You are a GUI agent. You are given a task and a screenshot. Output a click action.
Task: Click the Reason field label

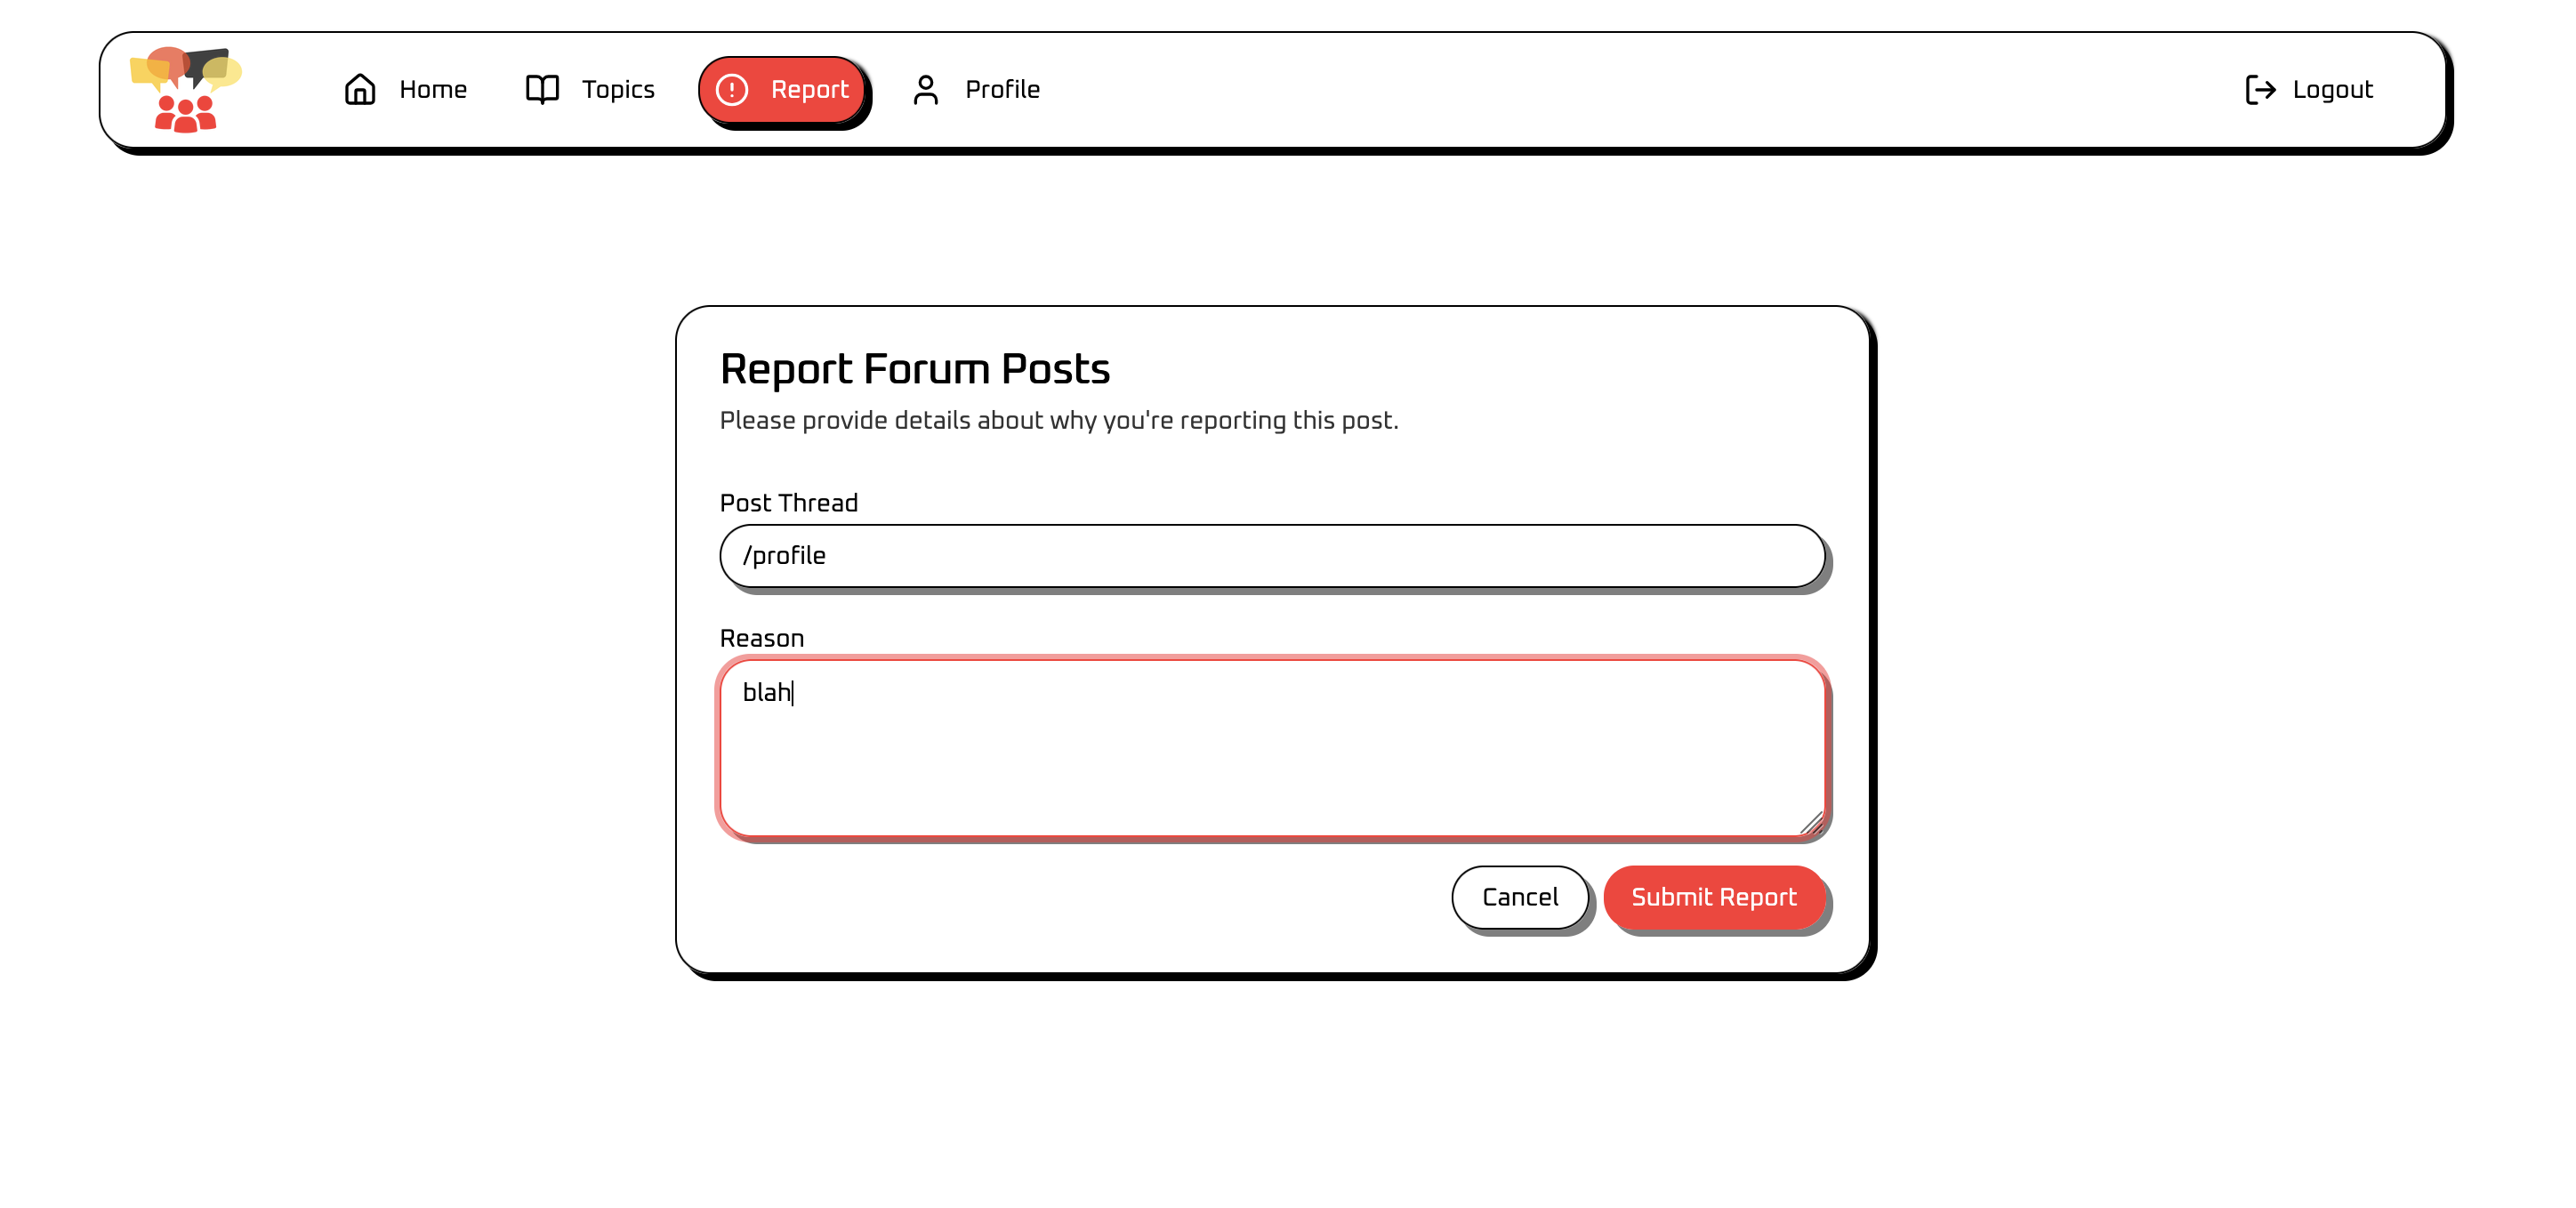point(762,638)
